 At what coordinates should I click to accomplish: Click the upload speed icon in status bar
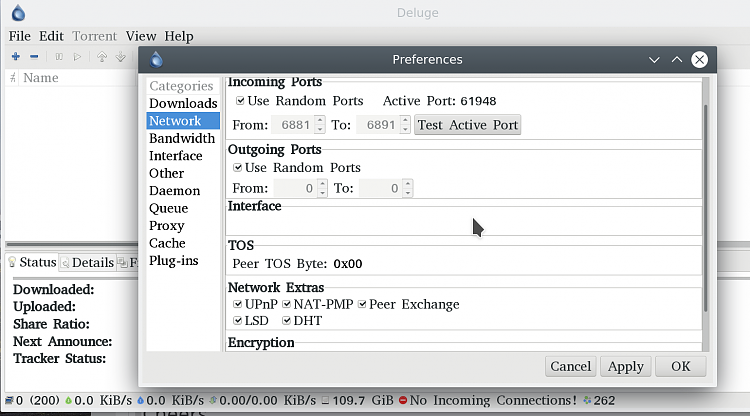pyautogui.click(x=140, y=400)
